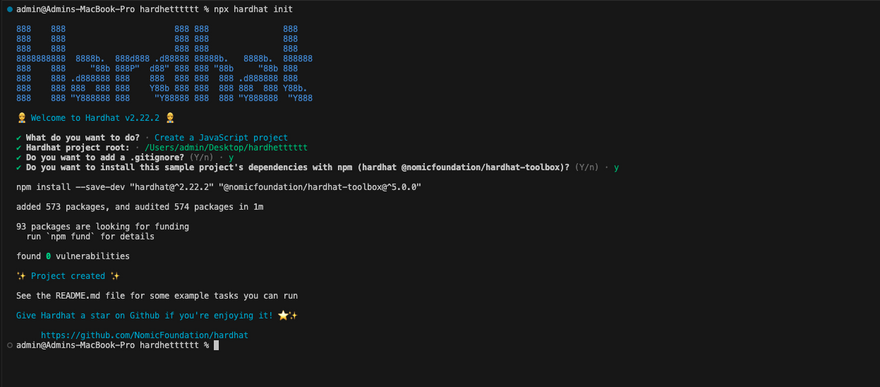The width and height of the screenshot is (880, 387).
Task: Click the 'Create a JavaScript project' answer
Action: pos(221,137)
